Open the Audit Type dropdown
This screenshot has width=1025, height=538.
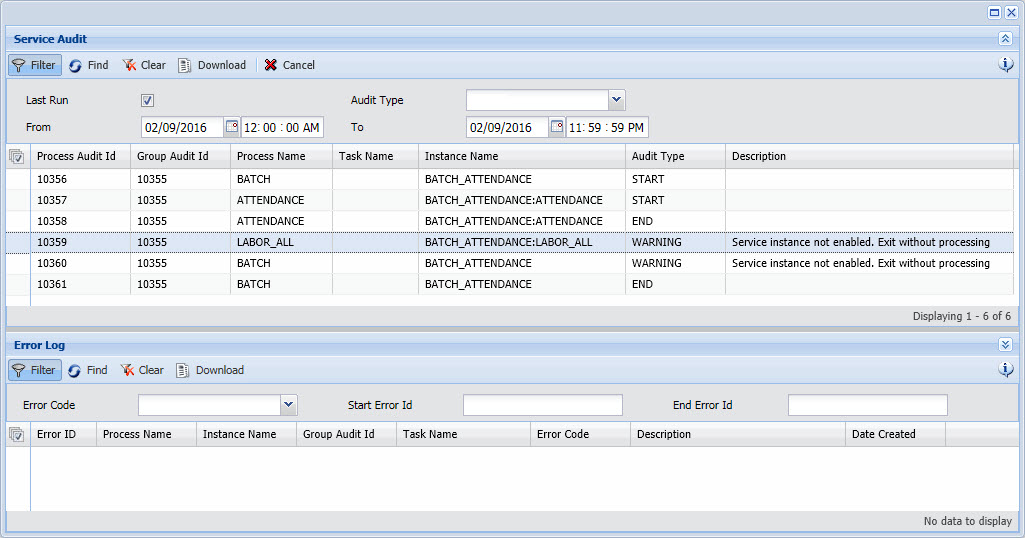(616, 100)
